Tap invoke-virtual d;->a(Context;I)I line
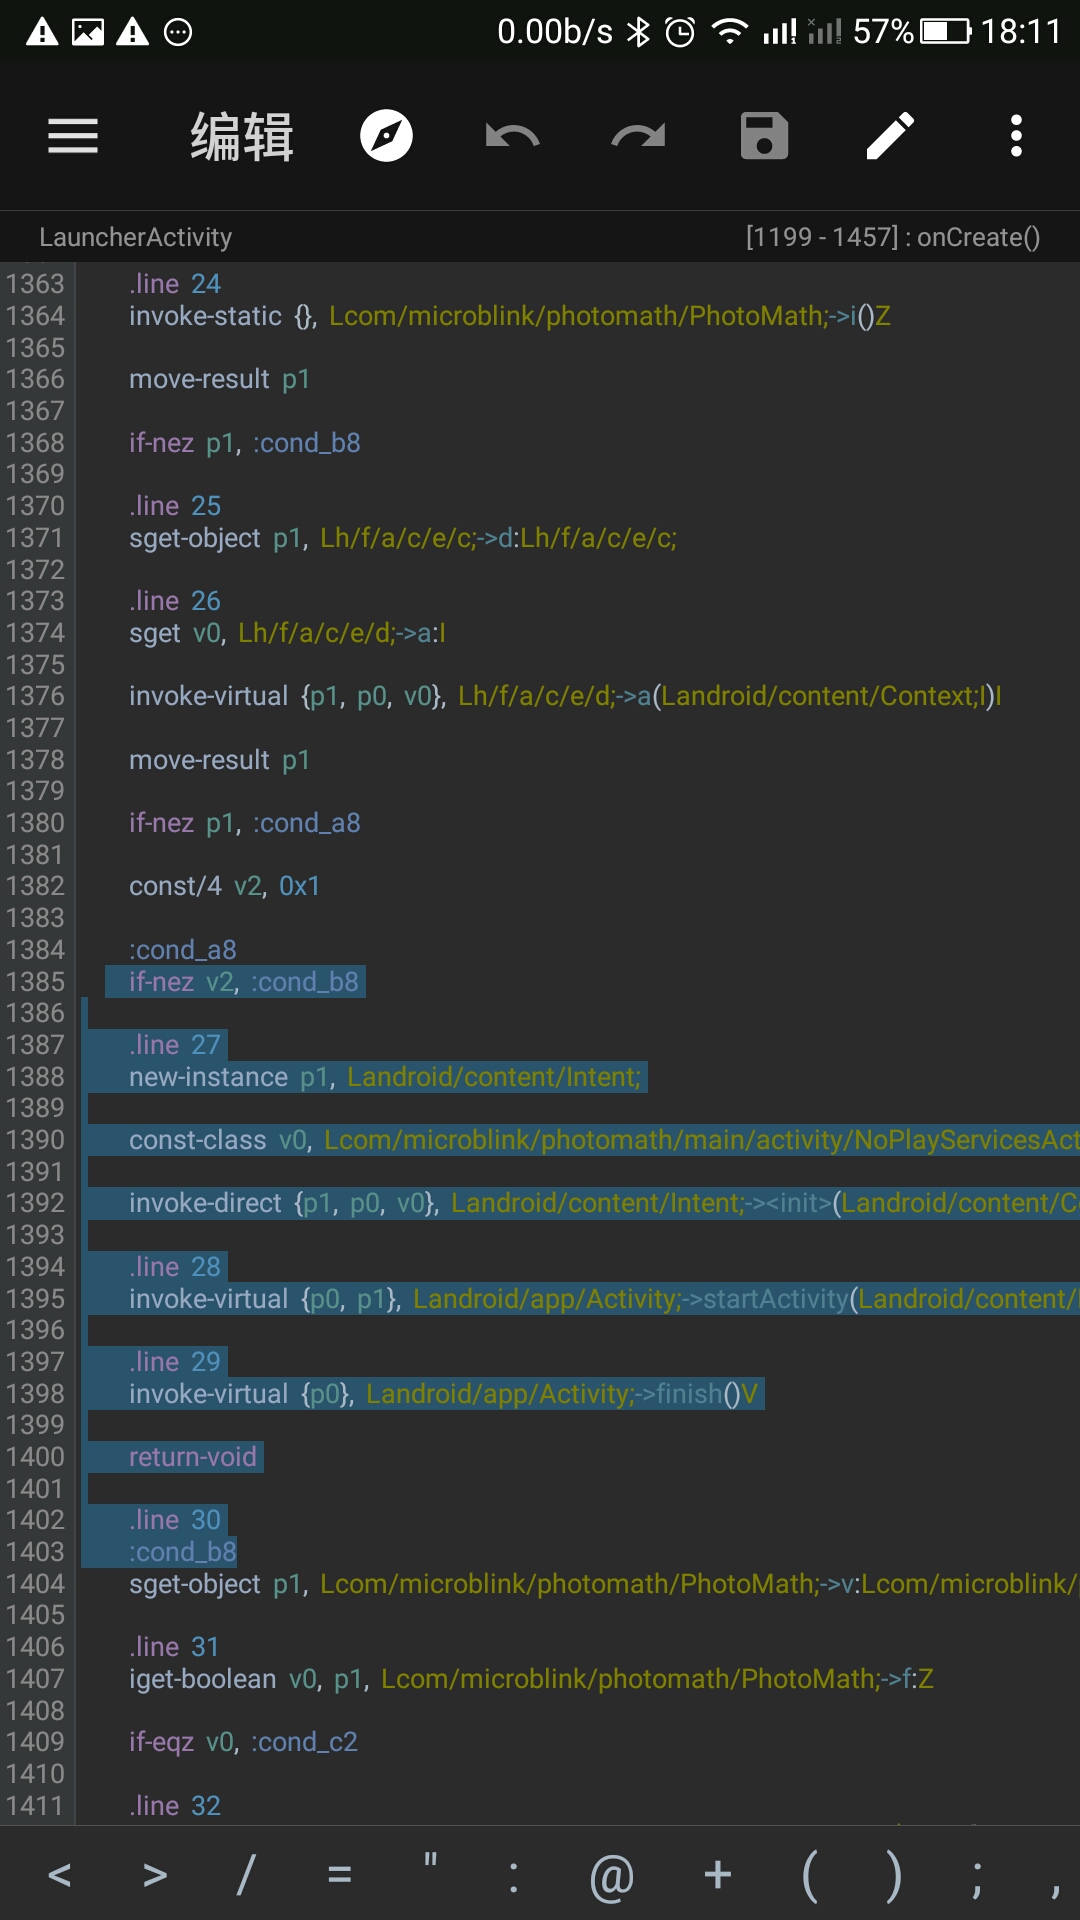Viewport: 1080px width, 1920px height. point(565,696)
